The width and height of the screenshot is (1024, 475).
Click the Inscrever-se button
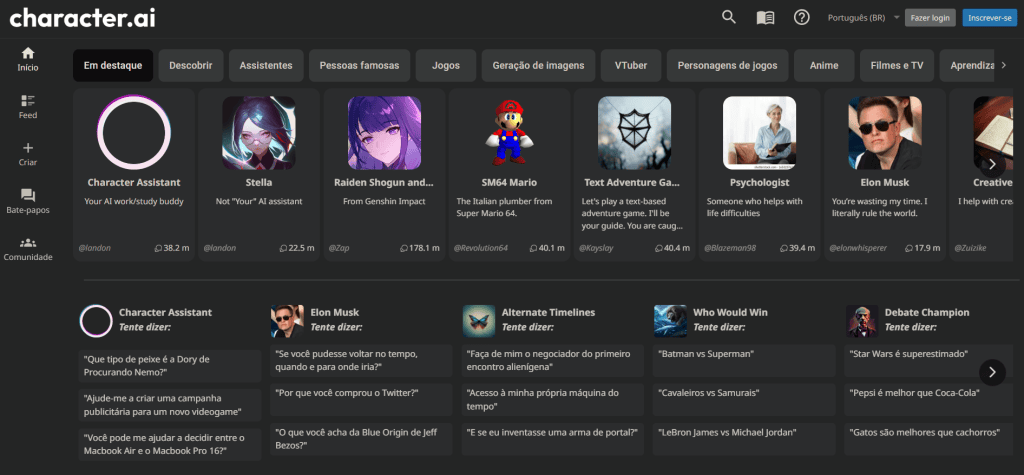(x=990, y=18)
